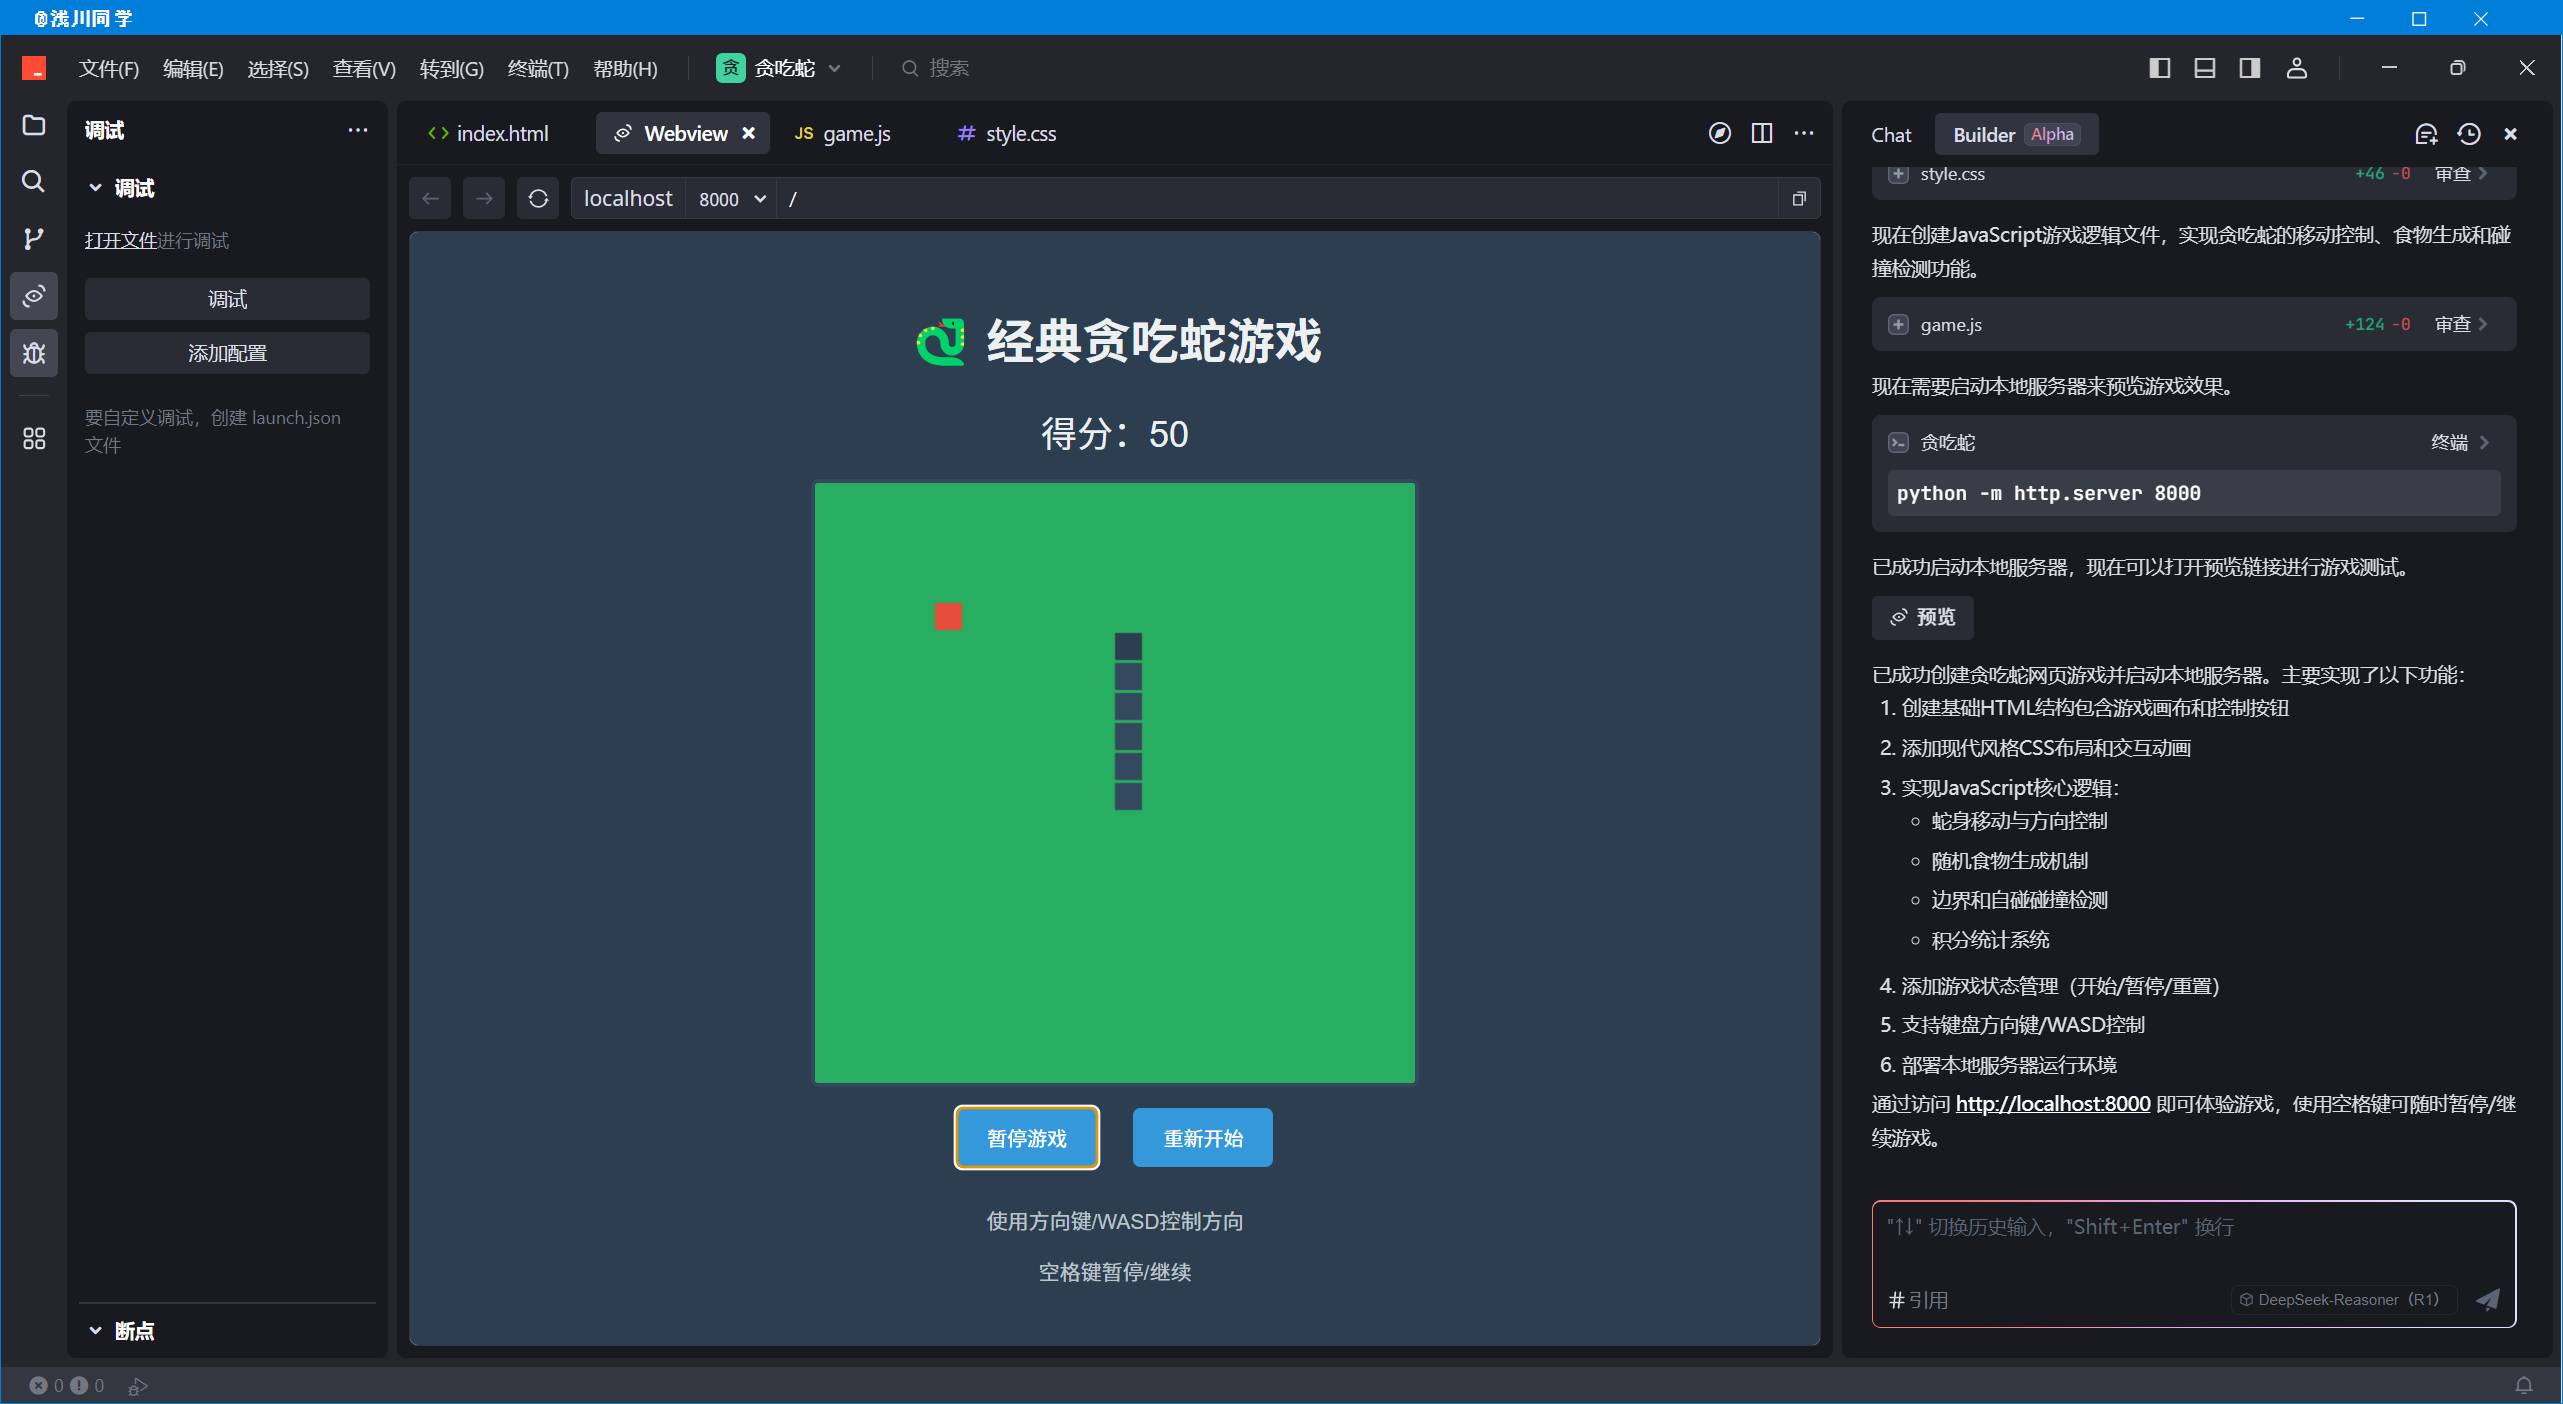Open the 编辑(E) menu
The height and width of the screenshot is (1404, 2563).
click(193, 68)
